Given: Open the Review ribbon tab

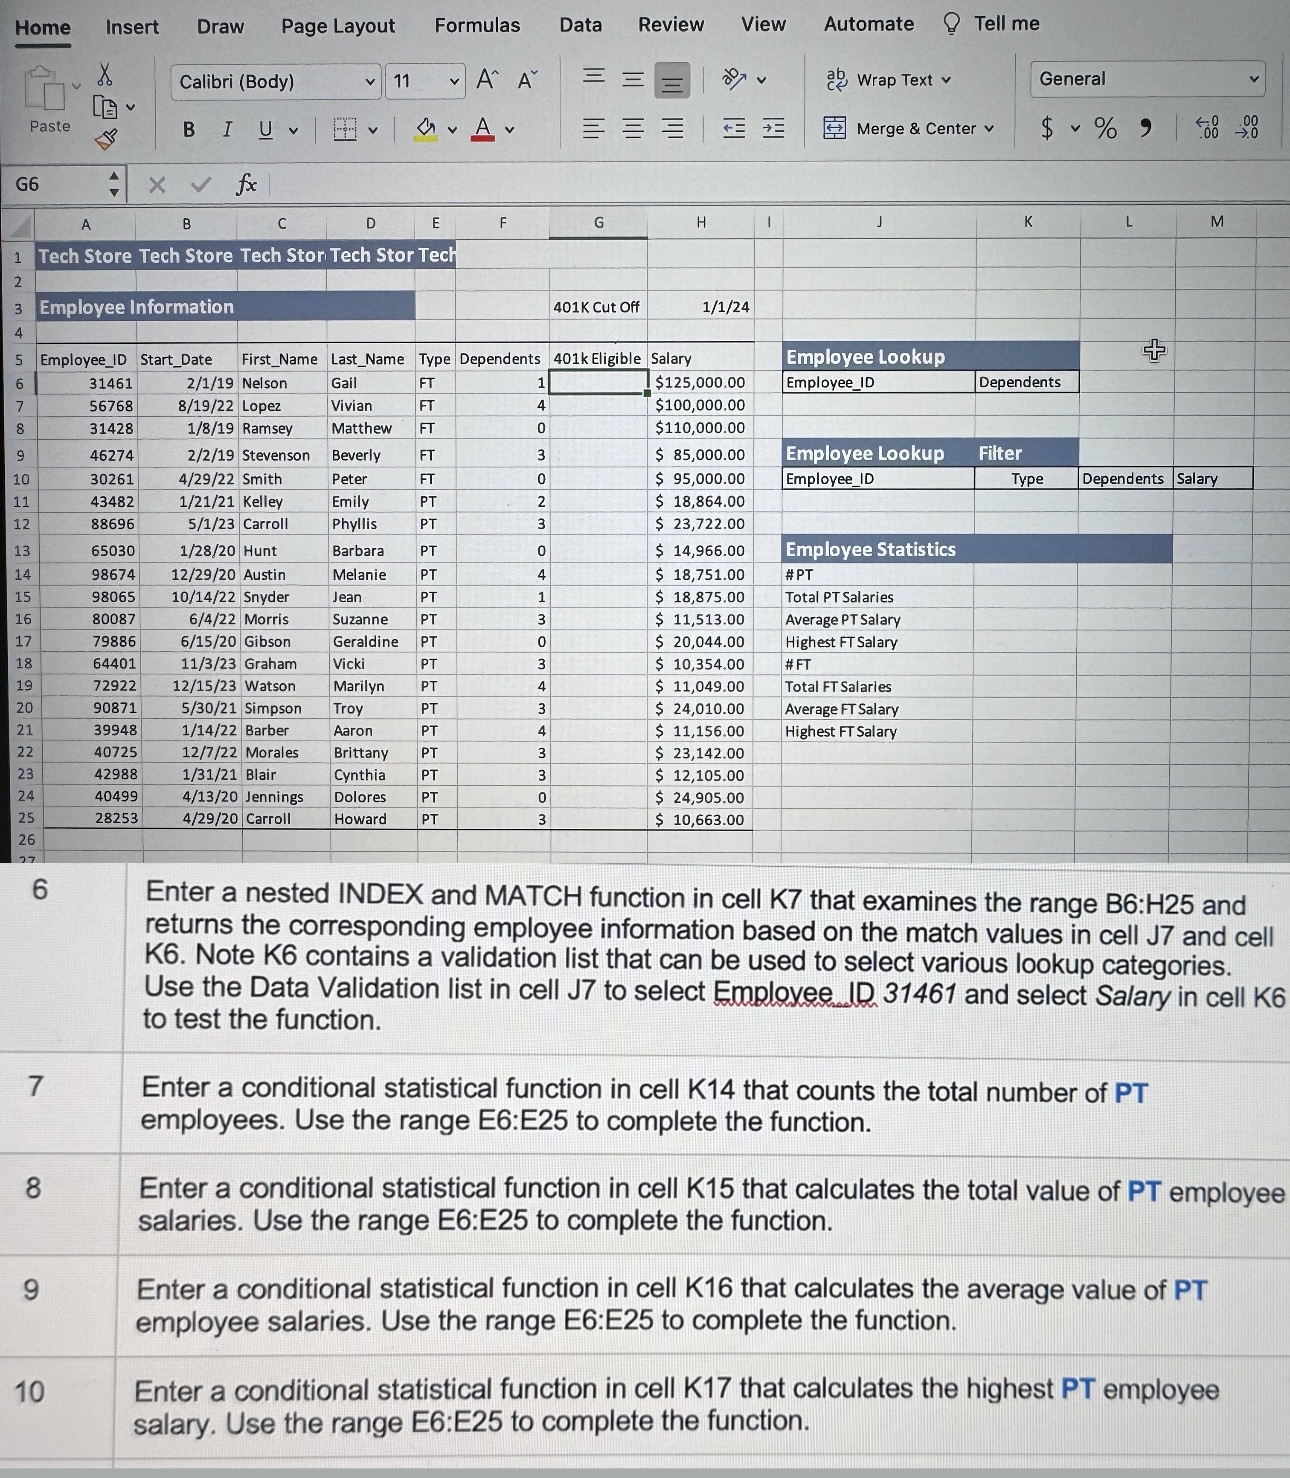Looking at the screenshot, I should point(671,24).
